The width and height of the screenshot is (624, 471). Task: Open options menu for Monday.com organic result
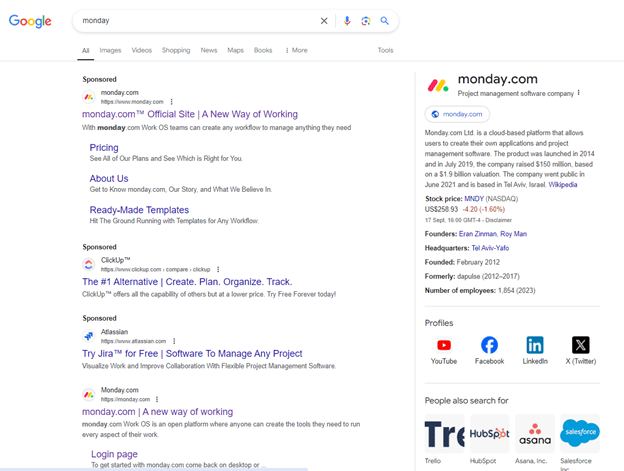(157, 399)
